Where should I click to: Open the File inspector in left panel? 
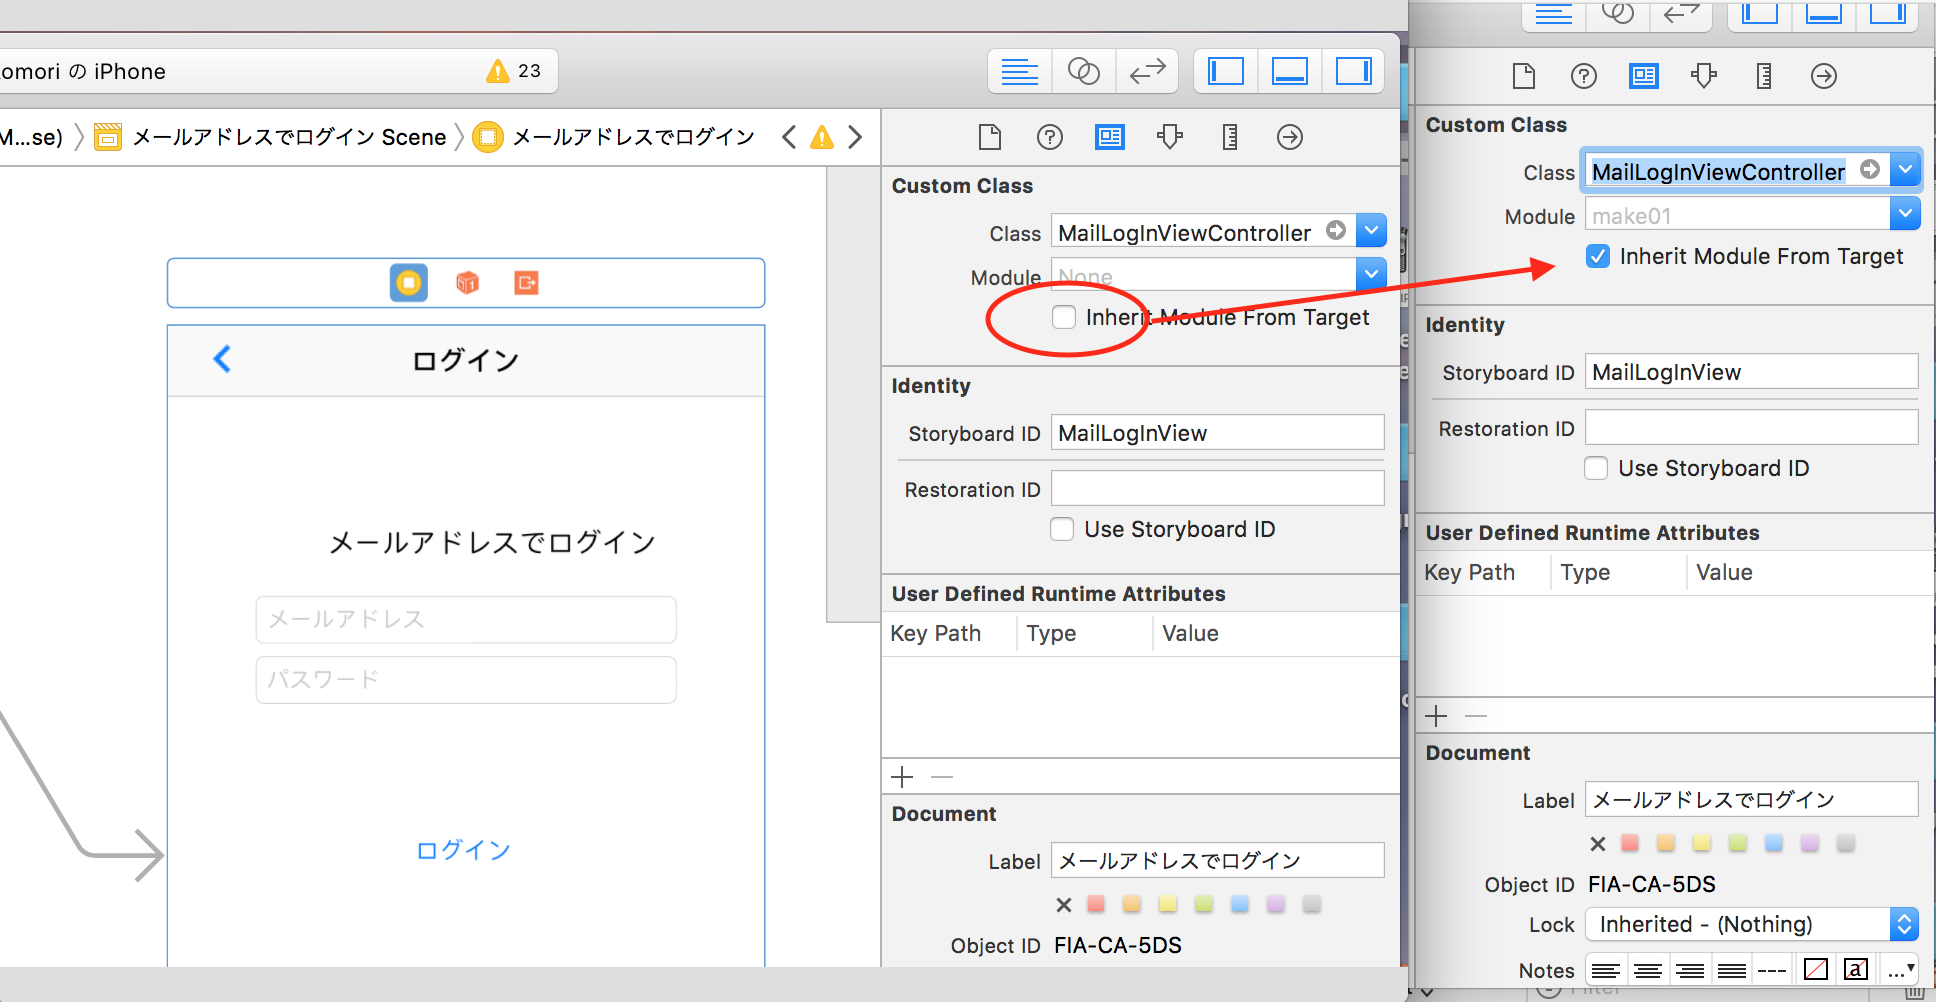pyautogui.click(x=990, y=137)
